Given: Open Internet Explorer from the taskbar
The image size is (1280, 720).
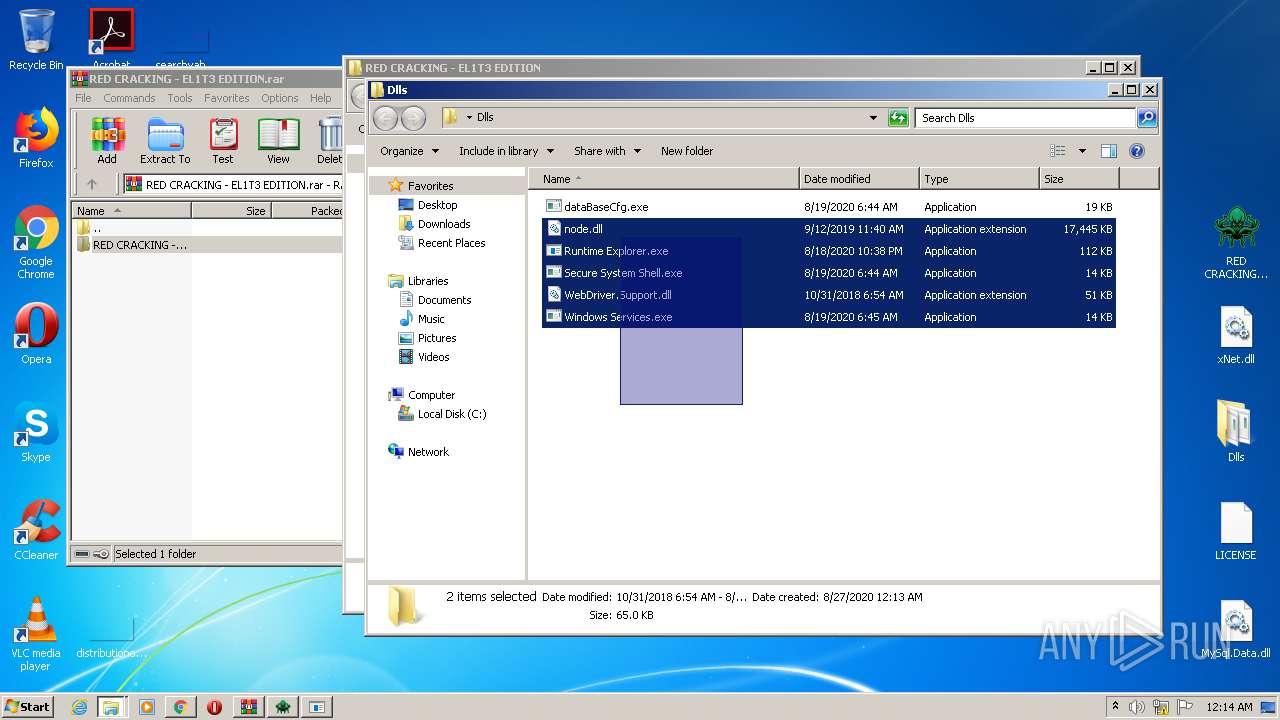Looking at the screenshot, I should (x=79, y=707).
